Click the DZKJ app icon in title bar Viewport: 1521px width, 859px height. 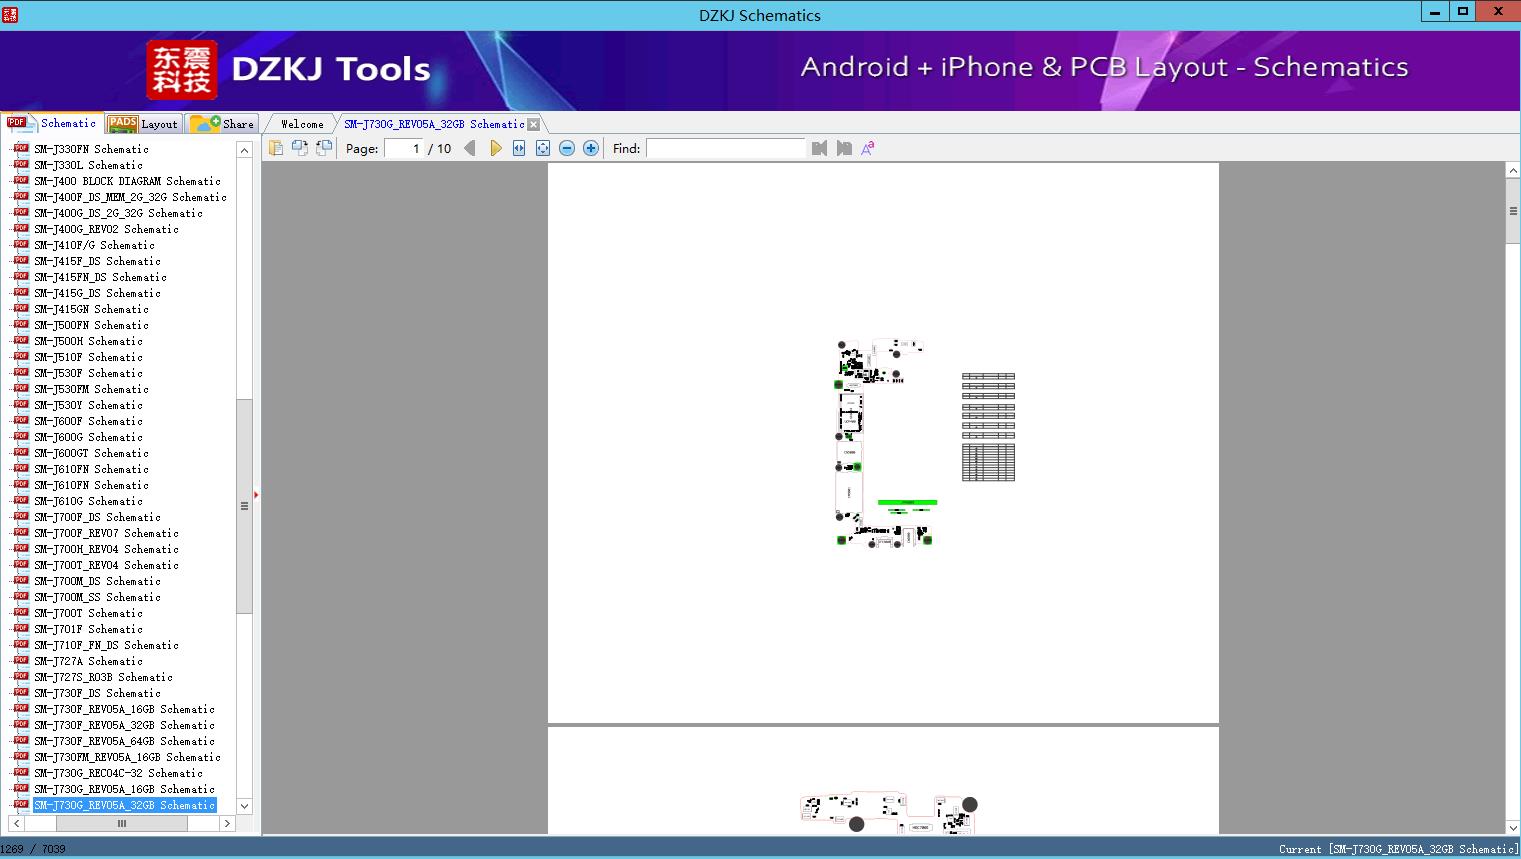pos(10,14)
